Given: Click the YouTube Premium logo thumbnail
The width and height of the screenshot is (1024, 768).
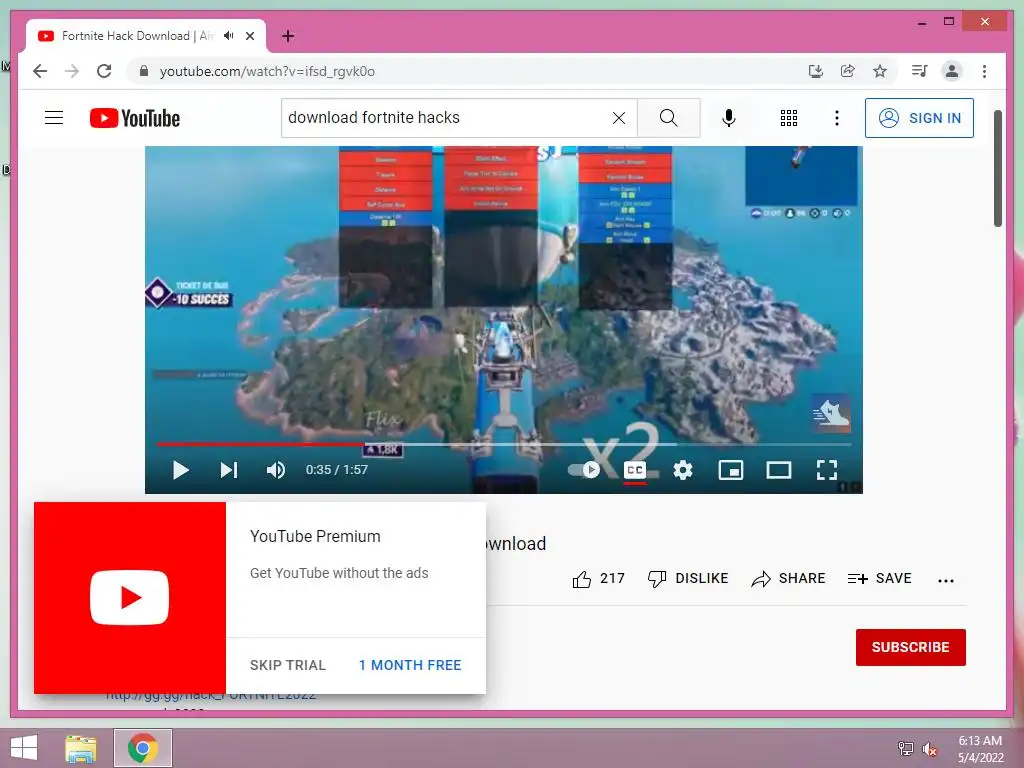Looking at the screenshot, I should tap(130, 598).
